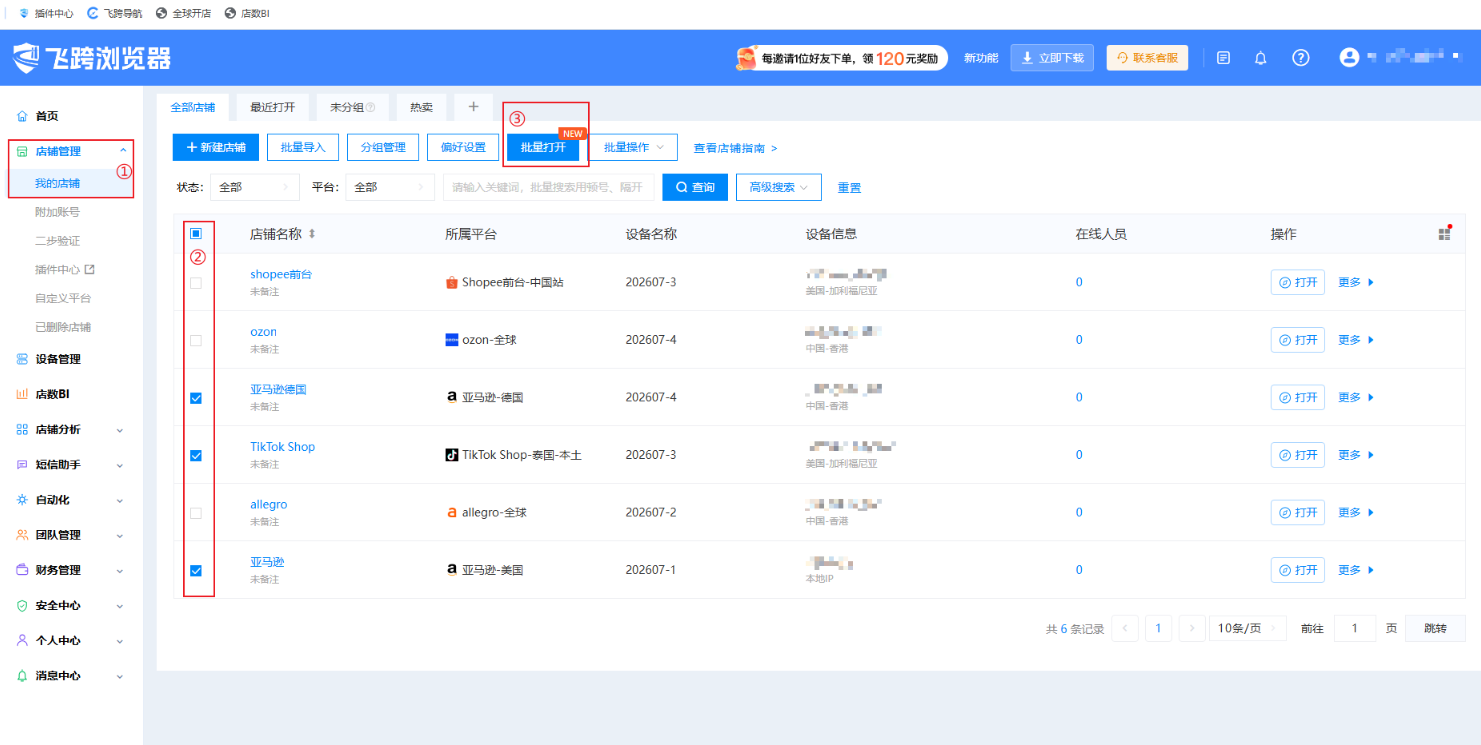
Task: Click the 重置 reset link
Action: (849, 188)
